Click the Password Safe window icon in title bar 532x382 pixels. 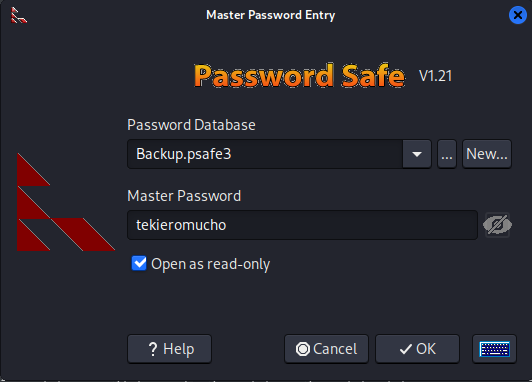tap(19, 15)
